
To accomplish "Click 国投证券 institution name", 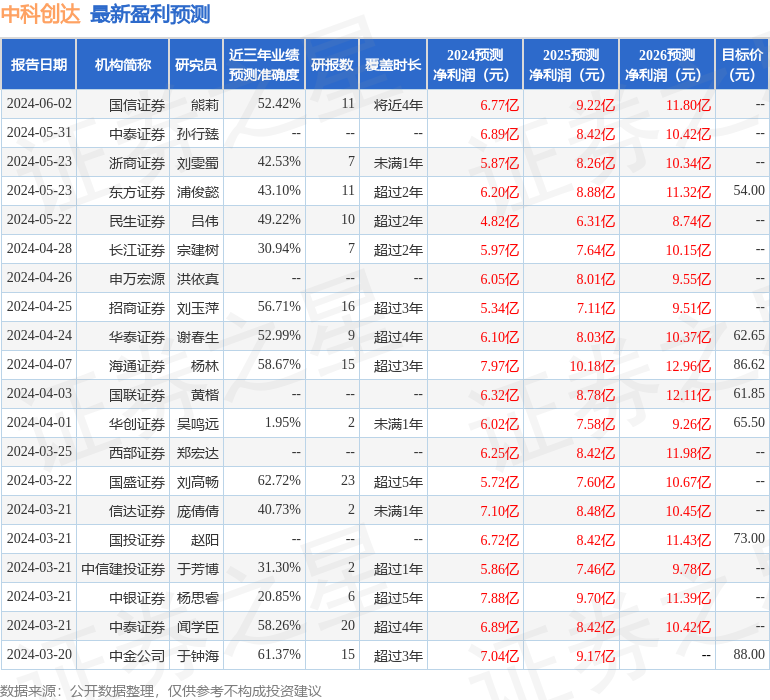I will (x=137, y=540).
